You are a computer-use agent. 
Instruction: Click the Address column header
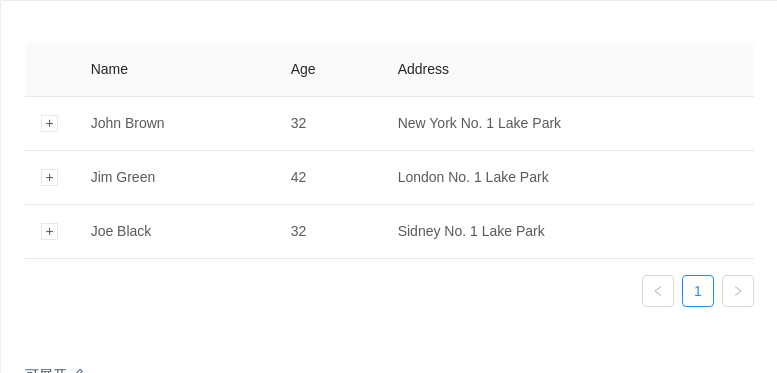pyautogui.click(x=423, y=69)
